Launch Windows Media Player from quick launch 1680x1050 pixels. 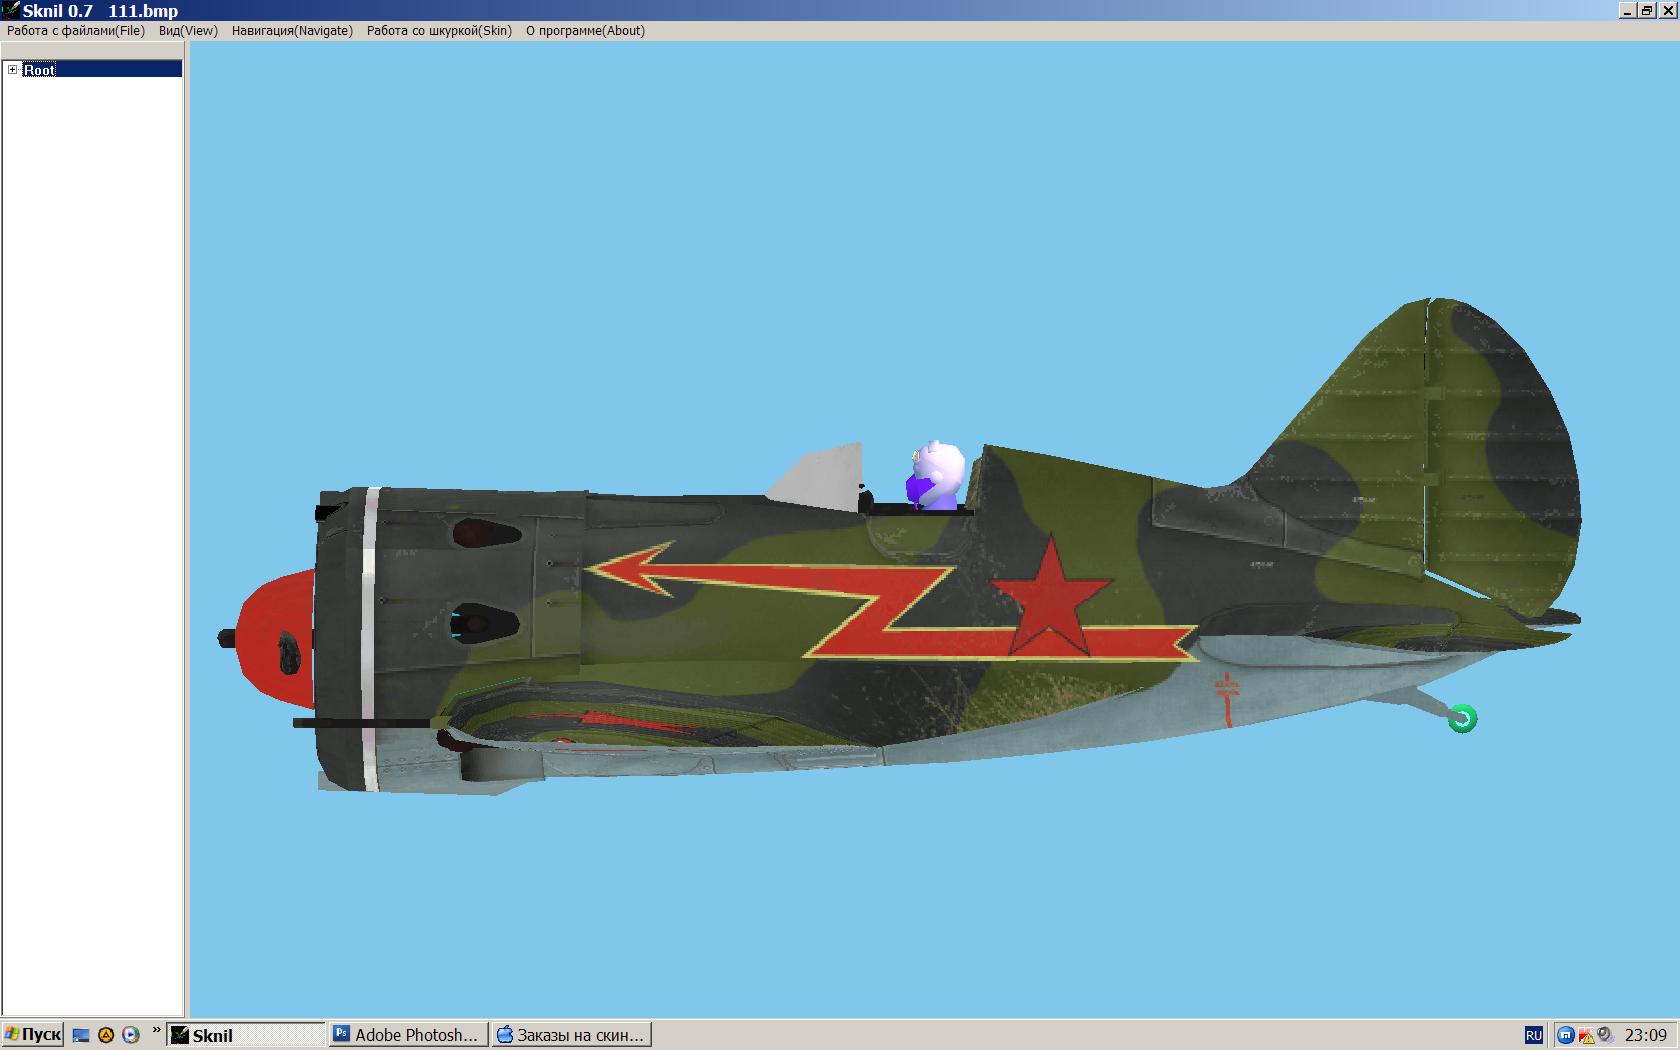131,1035
